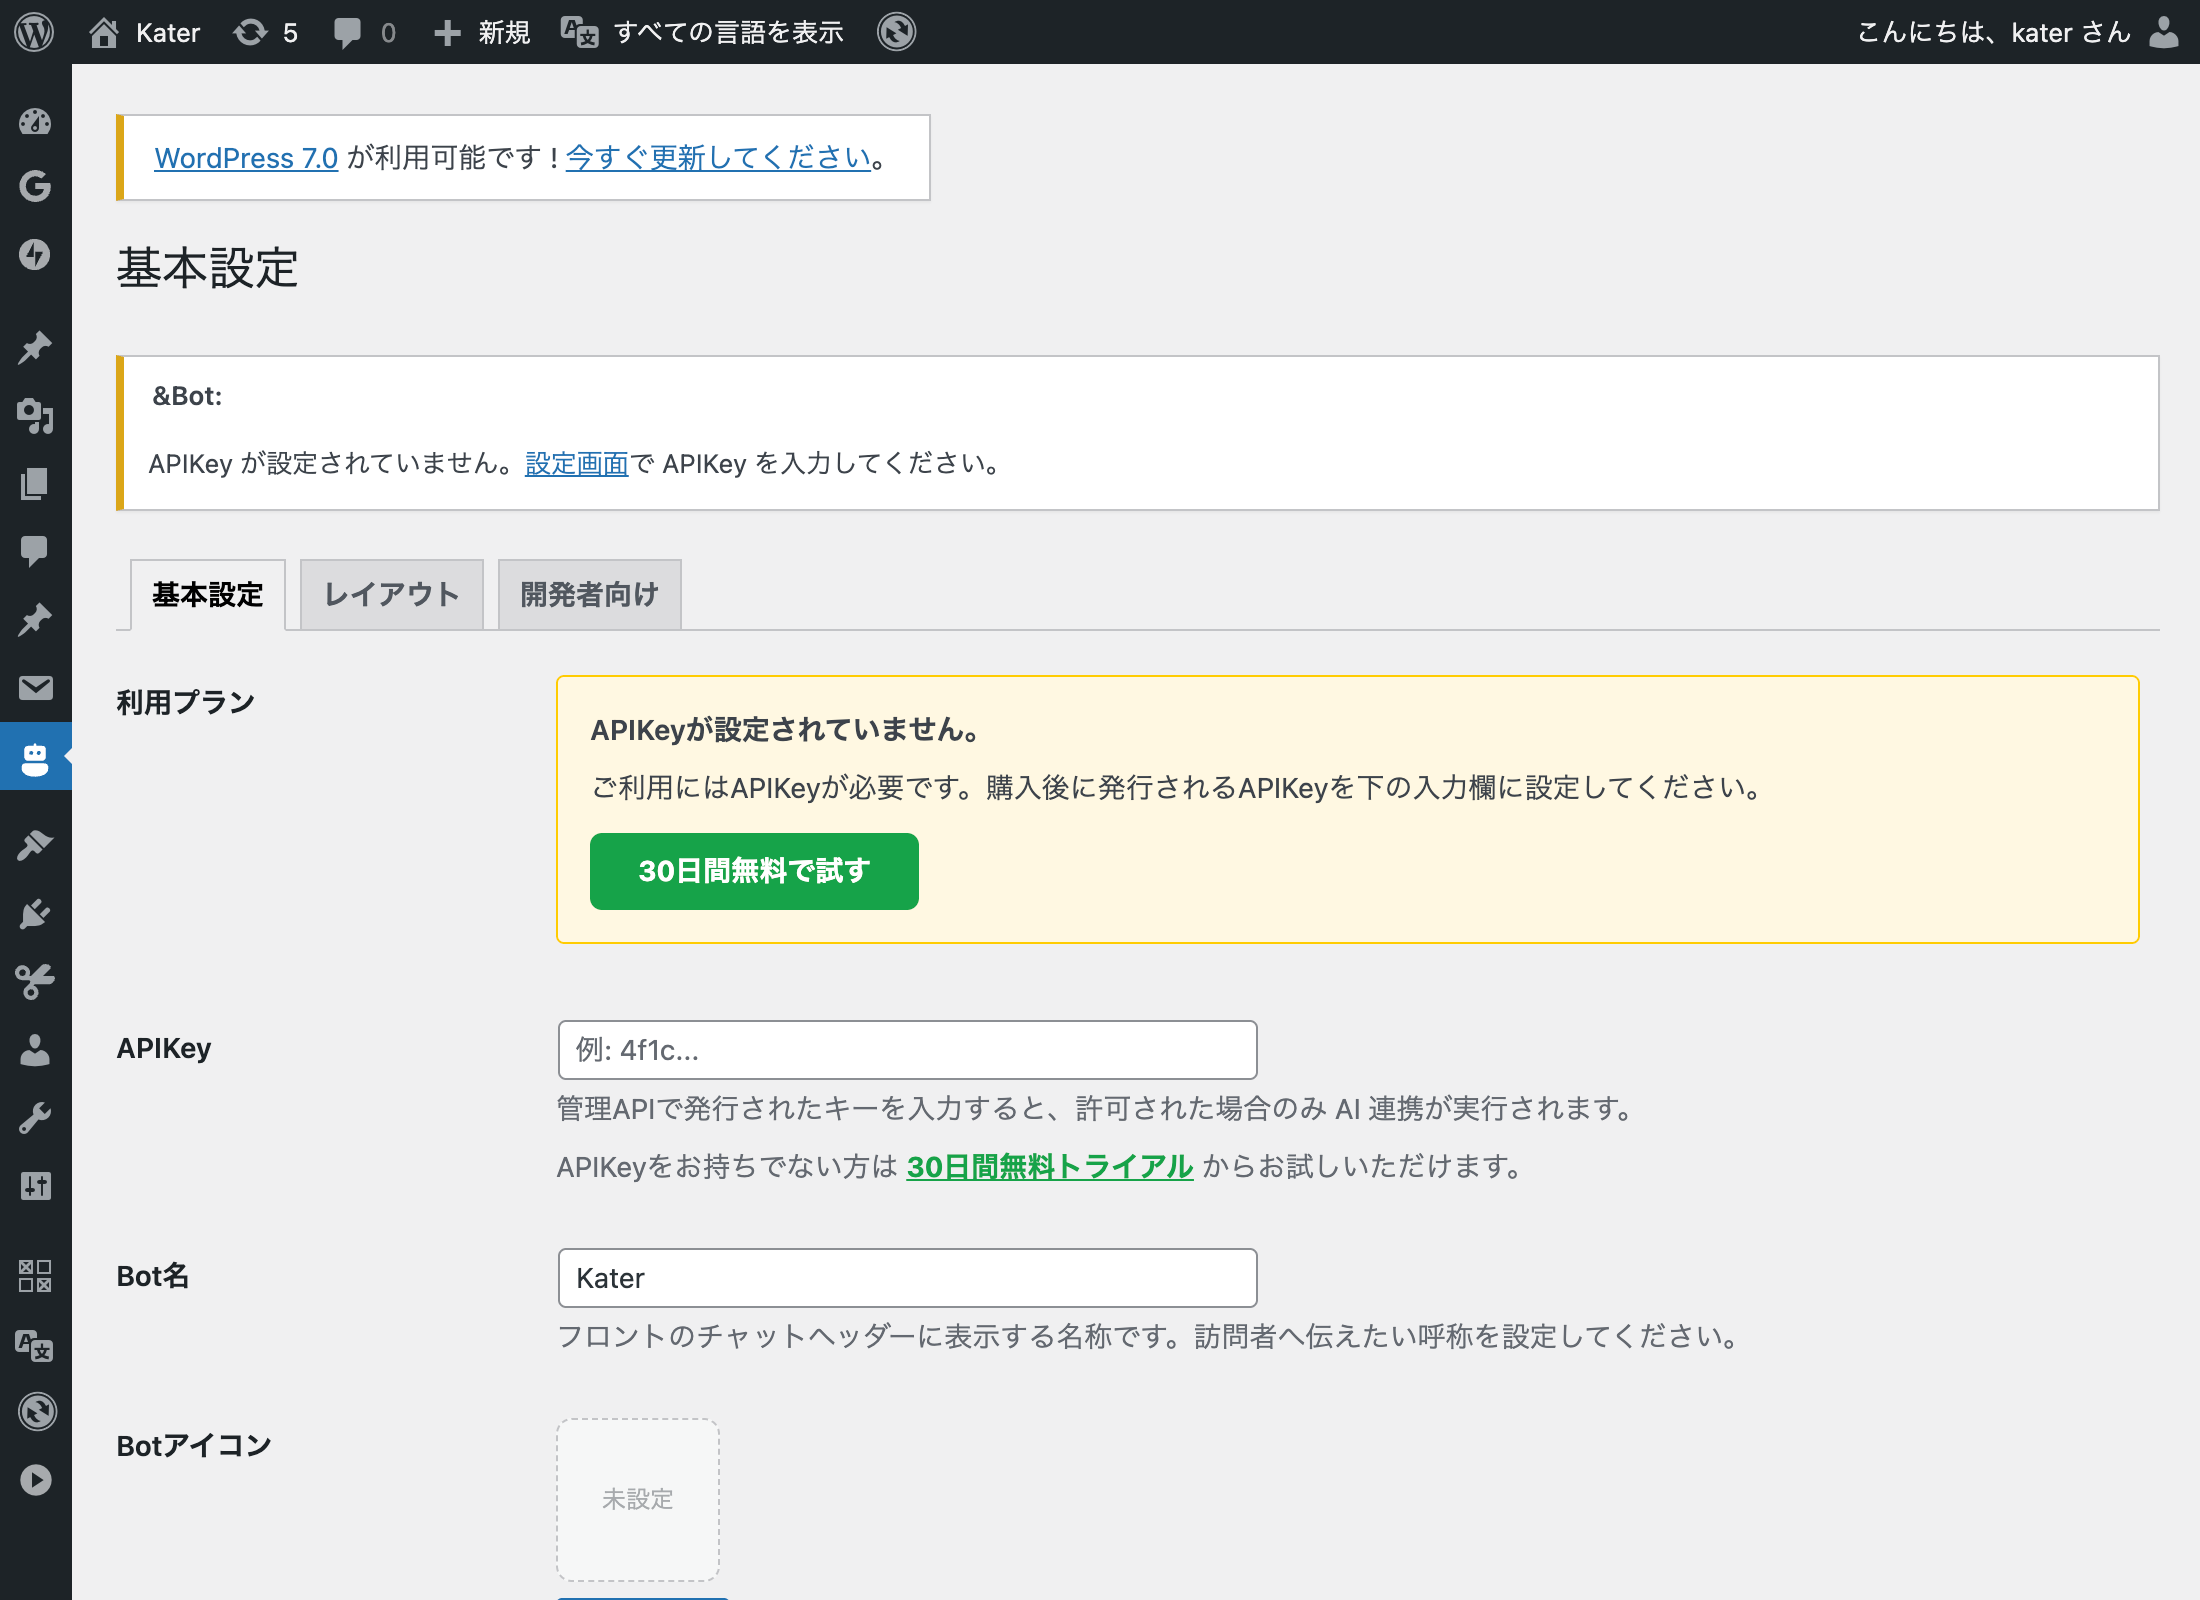Open the comments bubble showing 0
This screenshot has width=2200, height=1600.
click(x=364, y=33)
